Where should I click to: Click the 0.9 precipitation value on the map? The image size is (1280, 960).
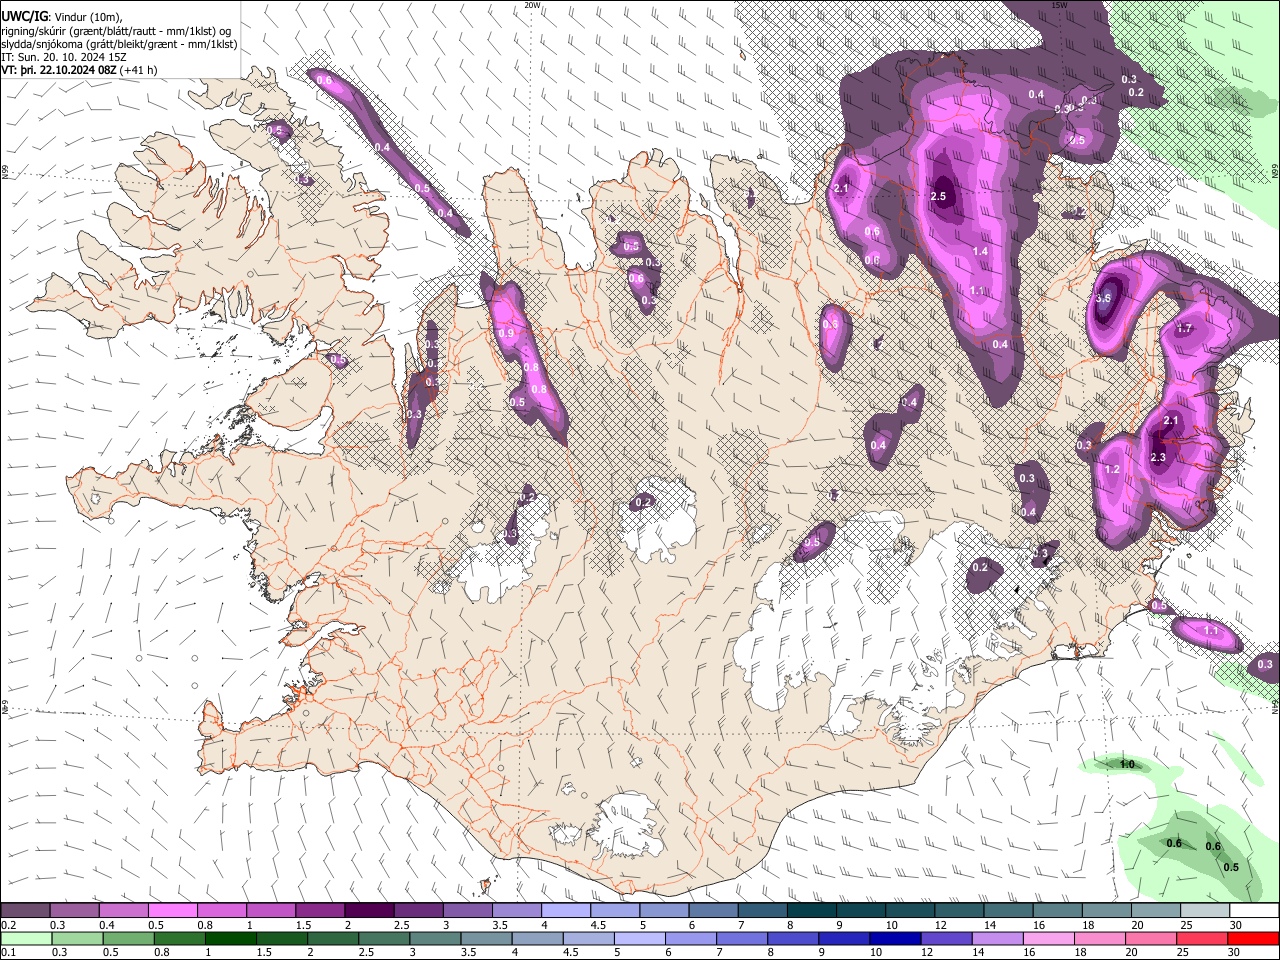point(506,333)
